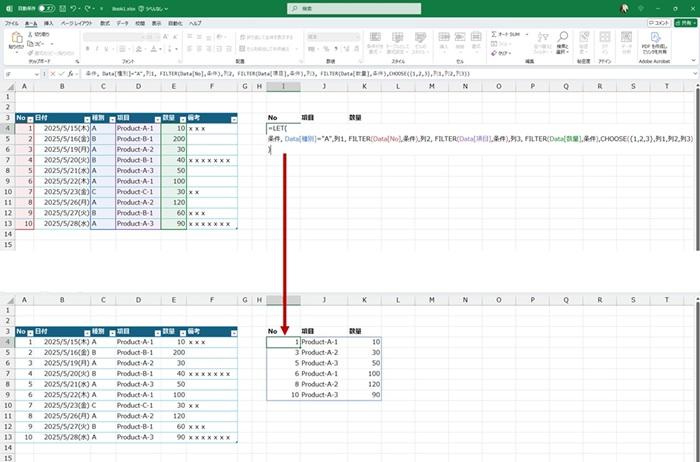Toggle the AutoSave switch in title bar
700x462 pixels.
click(45, 7)
